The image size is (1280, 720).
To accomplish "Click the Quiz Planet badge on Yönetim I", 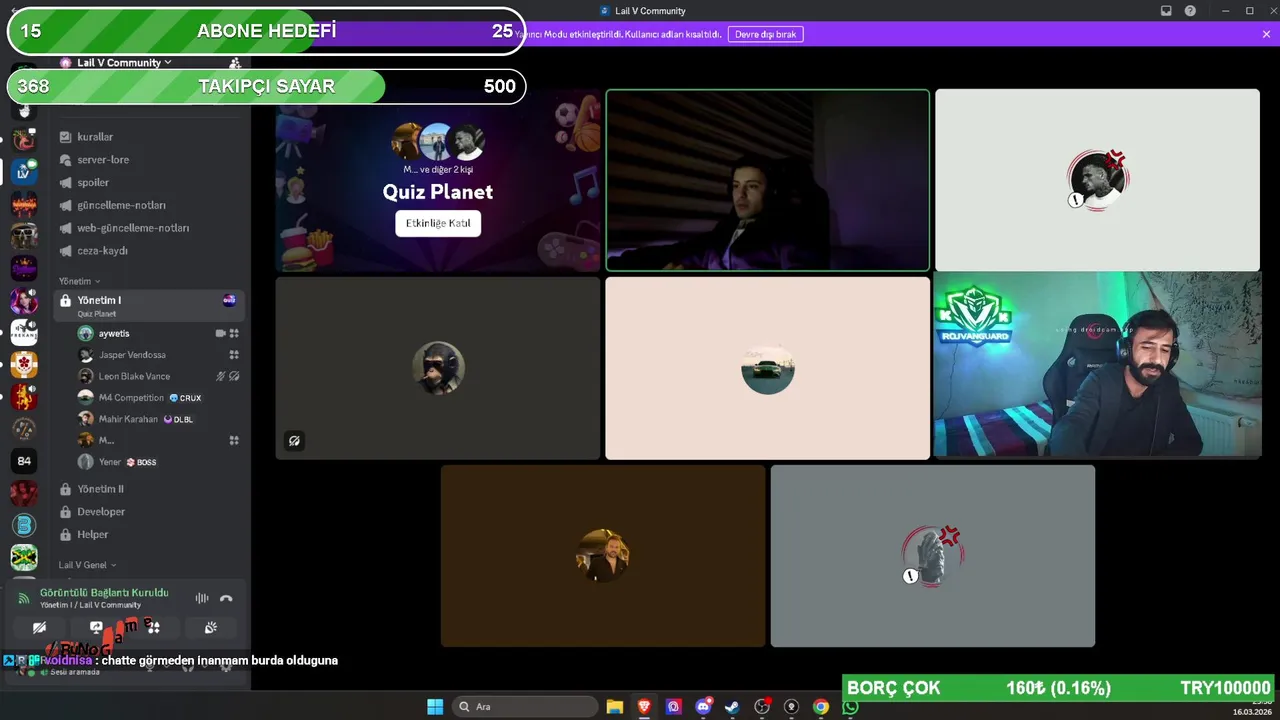I will (x=229, y=300).
